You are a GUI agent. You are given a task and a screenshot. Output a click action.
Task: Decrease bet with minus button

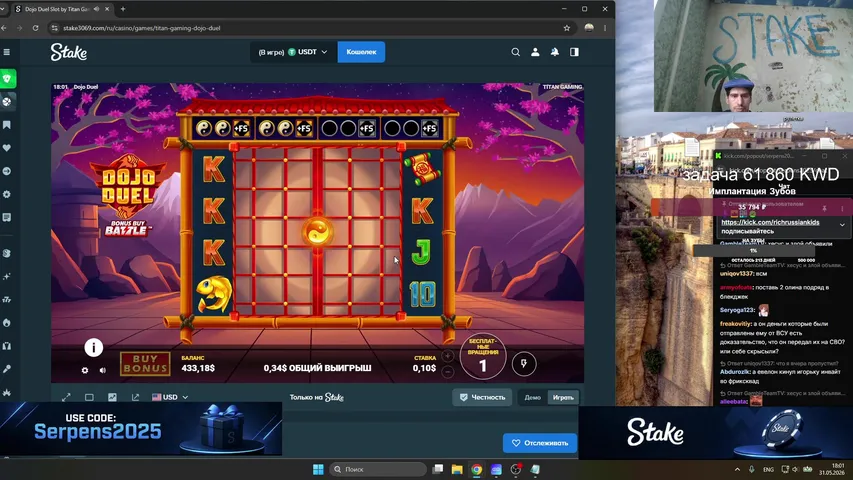click(448, 372)
